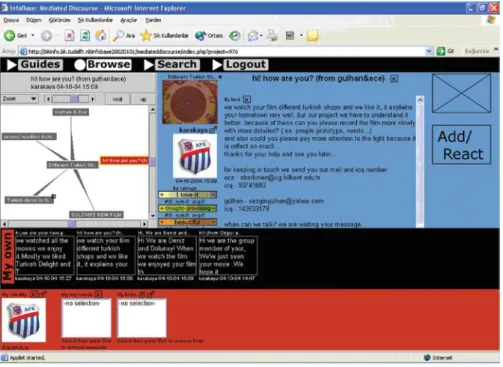Click the Mail envelope toolbar icon
The width and height of the screenshot is (503, 367).
click(253, 35)
